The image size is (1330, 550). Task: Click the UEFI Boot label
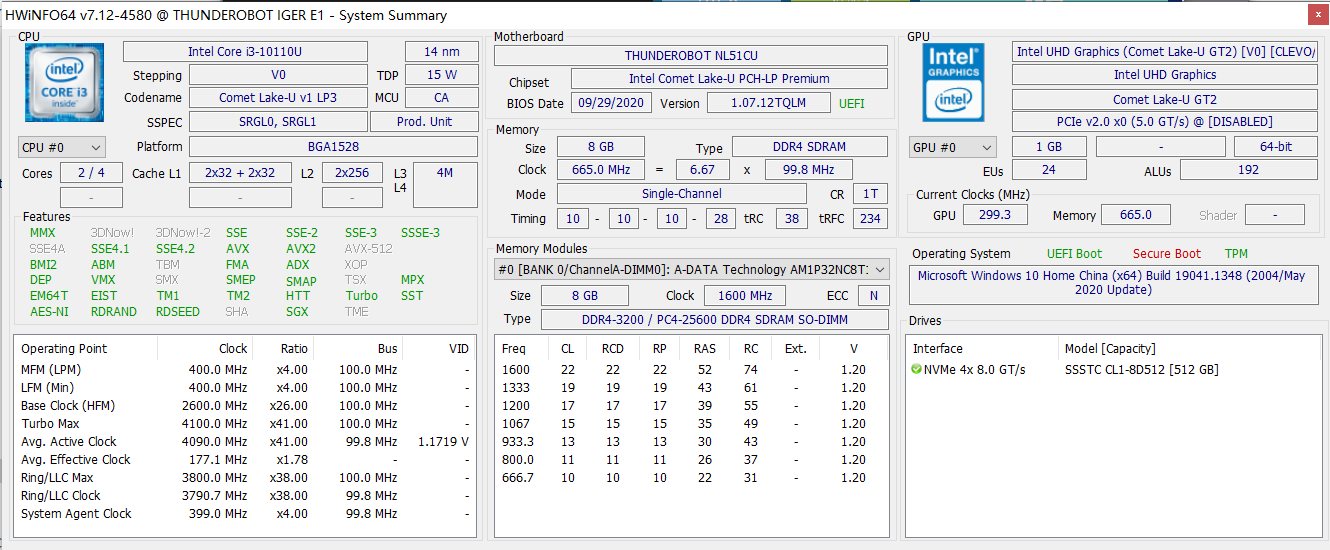pos(1074,254)
